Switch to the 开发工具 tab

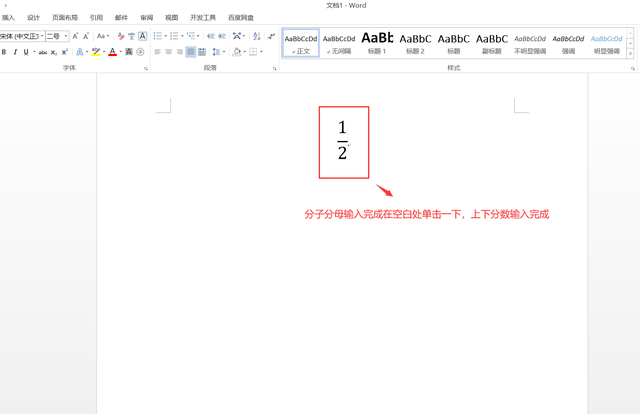(203, 18)
